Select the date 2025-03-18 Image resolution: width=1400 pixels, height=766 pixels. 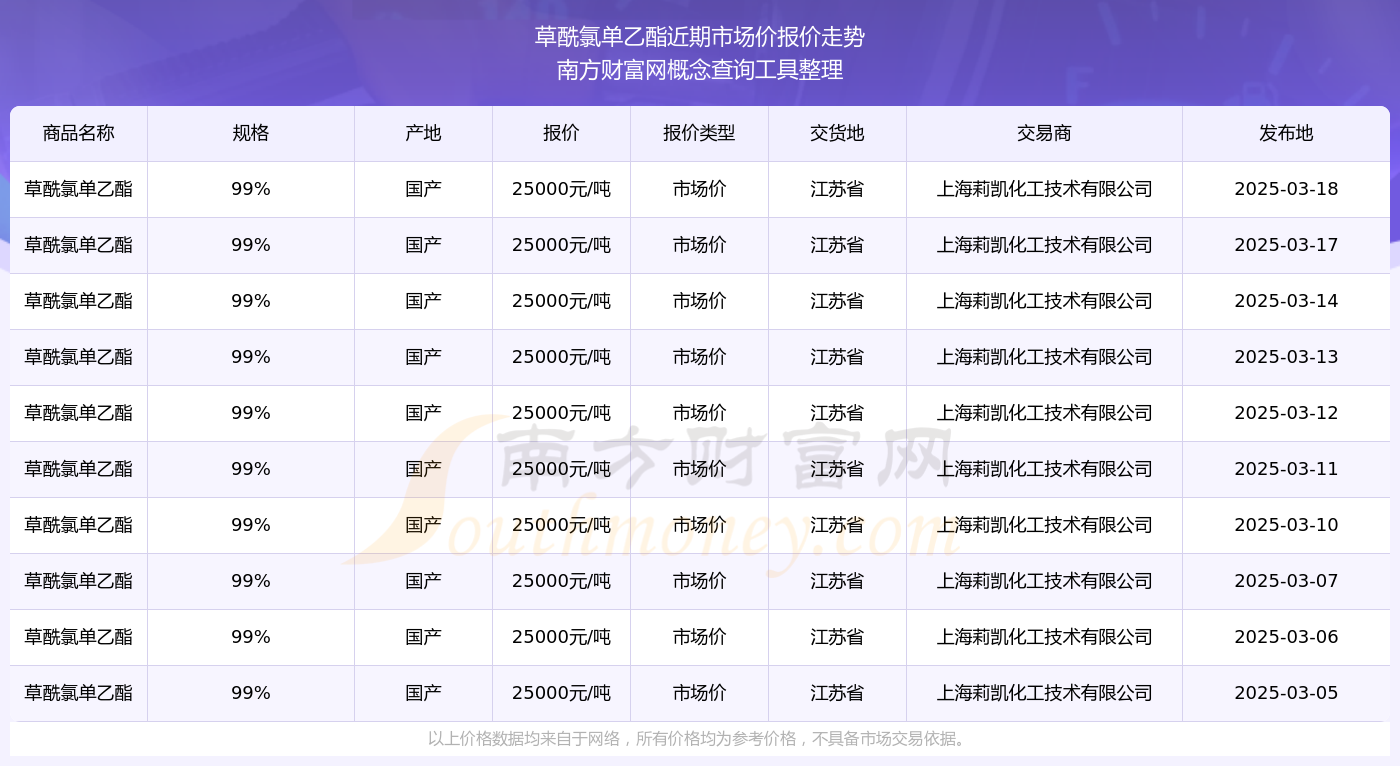coord(1286,189)
